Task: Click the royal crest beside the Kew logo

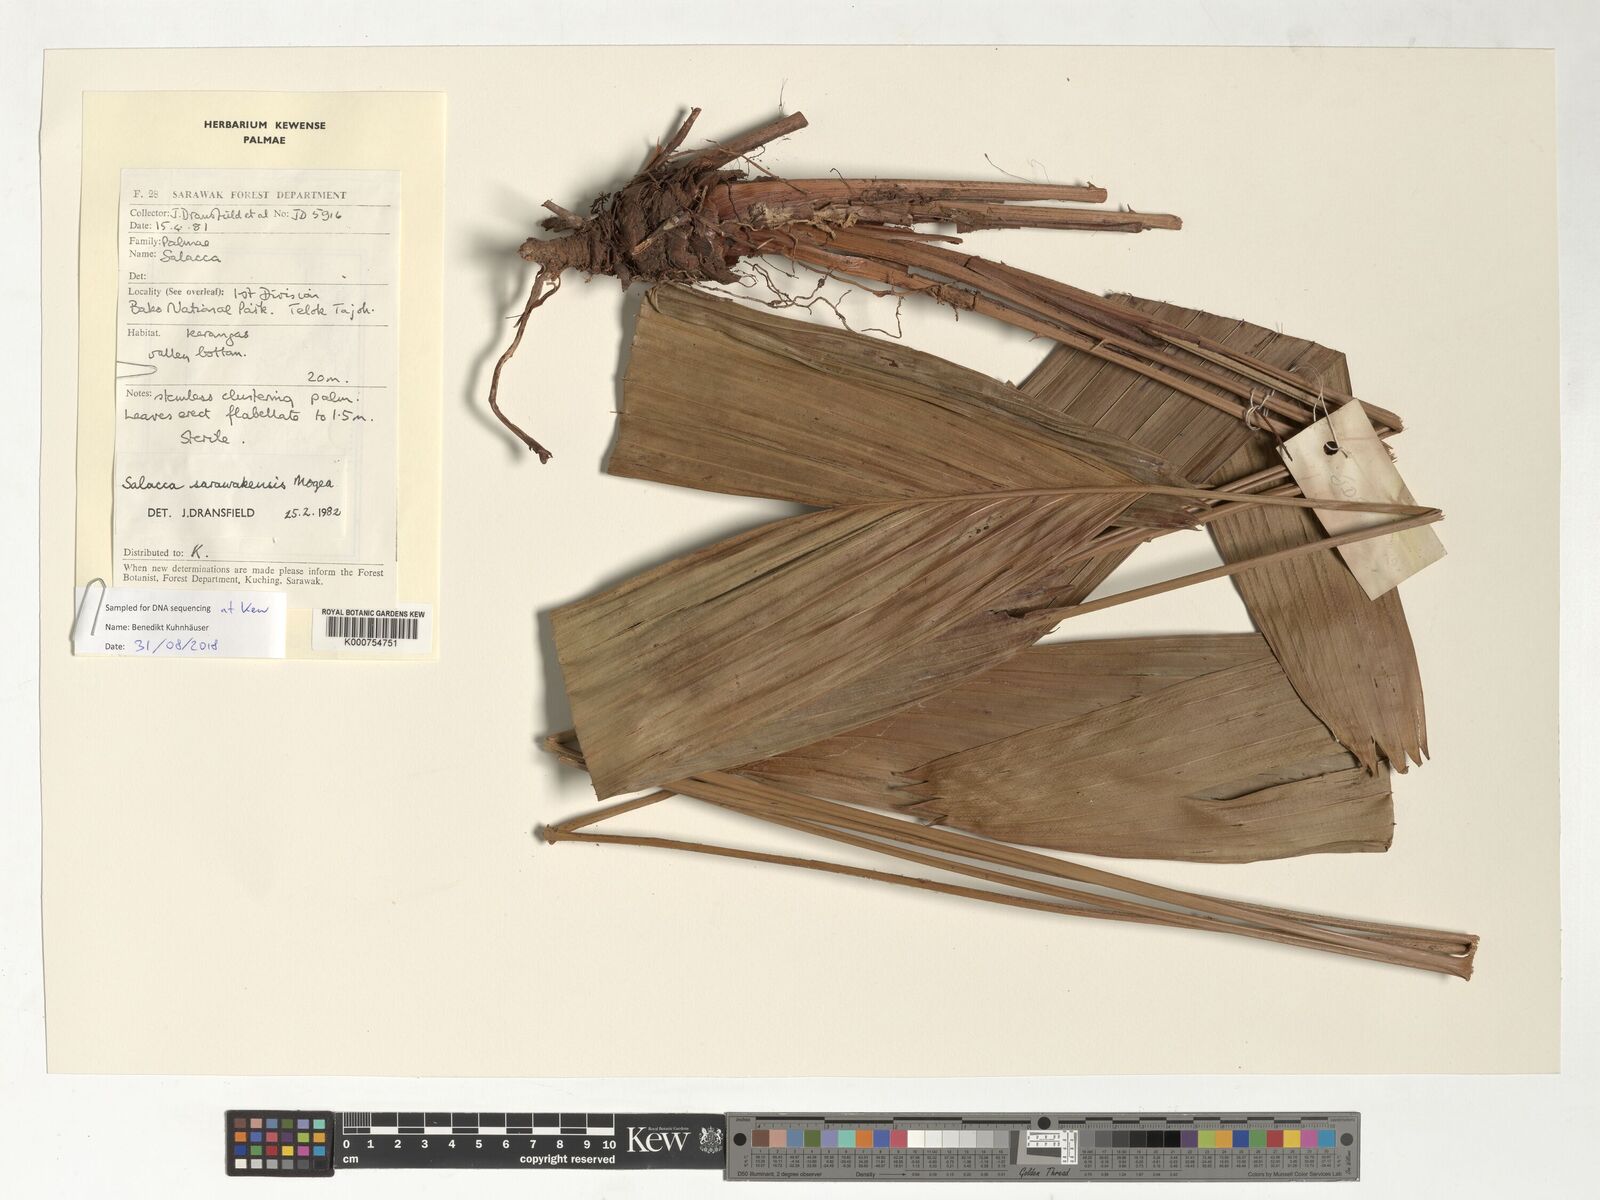Action: [x=710, y=1139]
